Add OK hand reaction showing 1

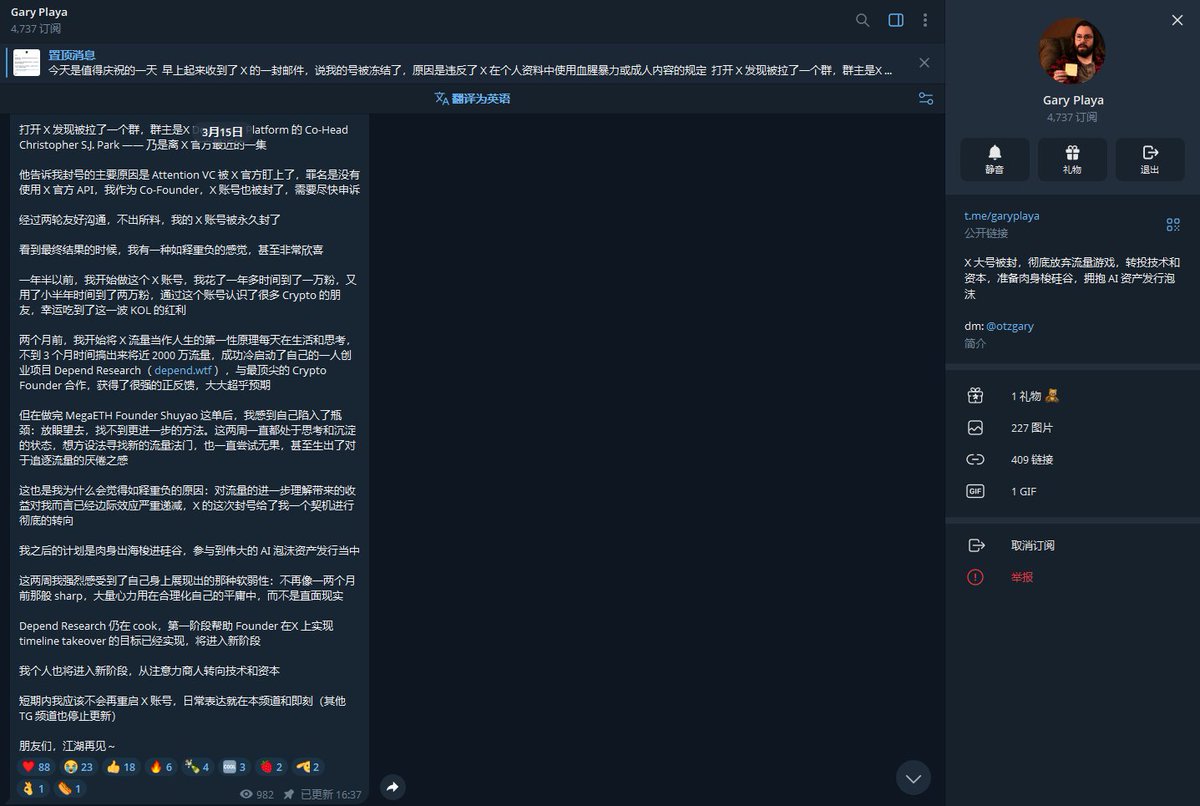(x=34, y=789)
